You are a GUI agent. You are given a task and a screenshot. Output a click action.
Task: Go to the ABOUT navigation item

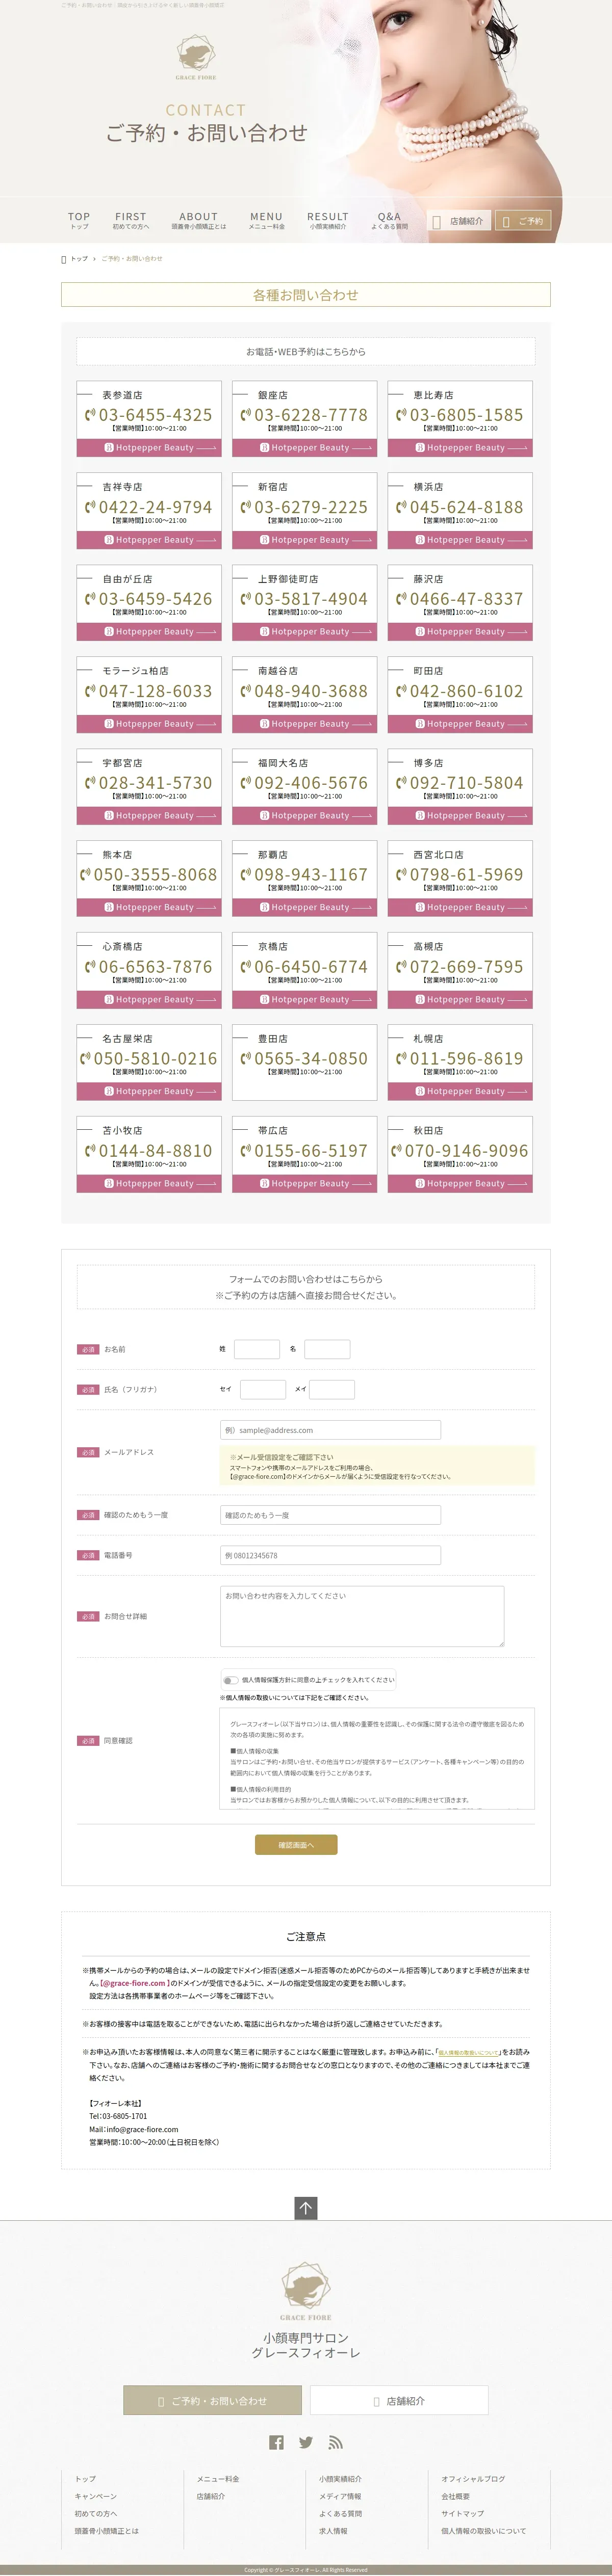[198, 220]
